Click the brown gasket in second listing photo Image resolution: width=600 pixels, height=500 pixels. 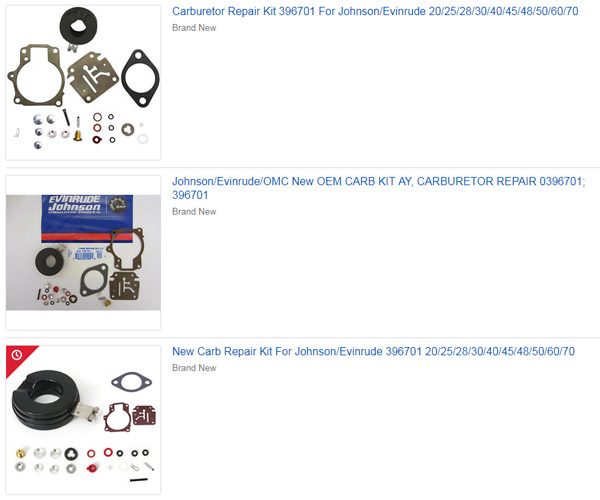126,249
